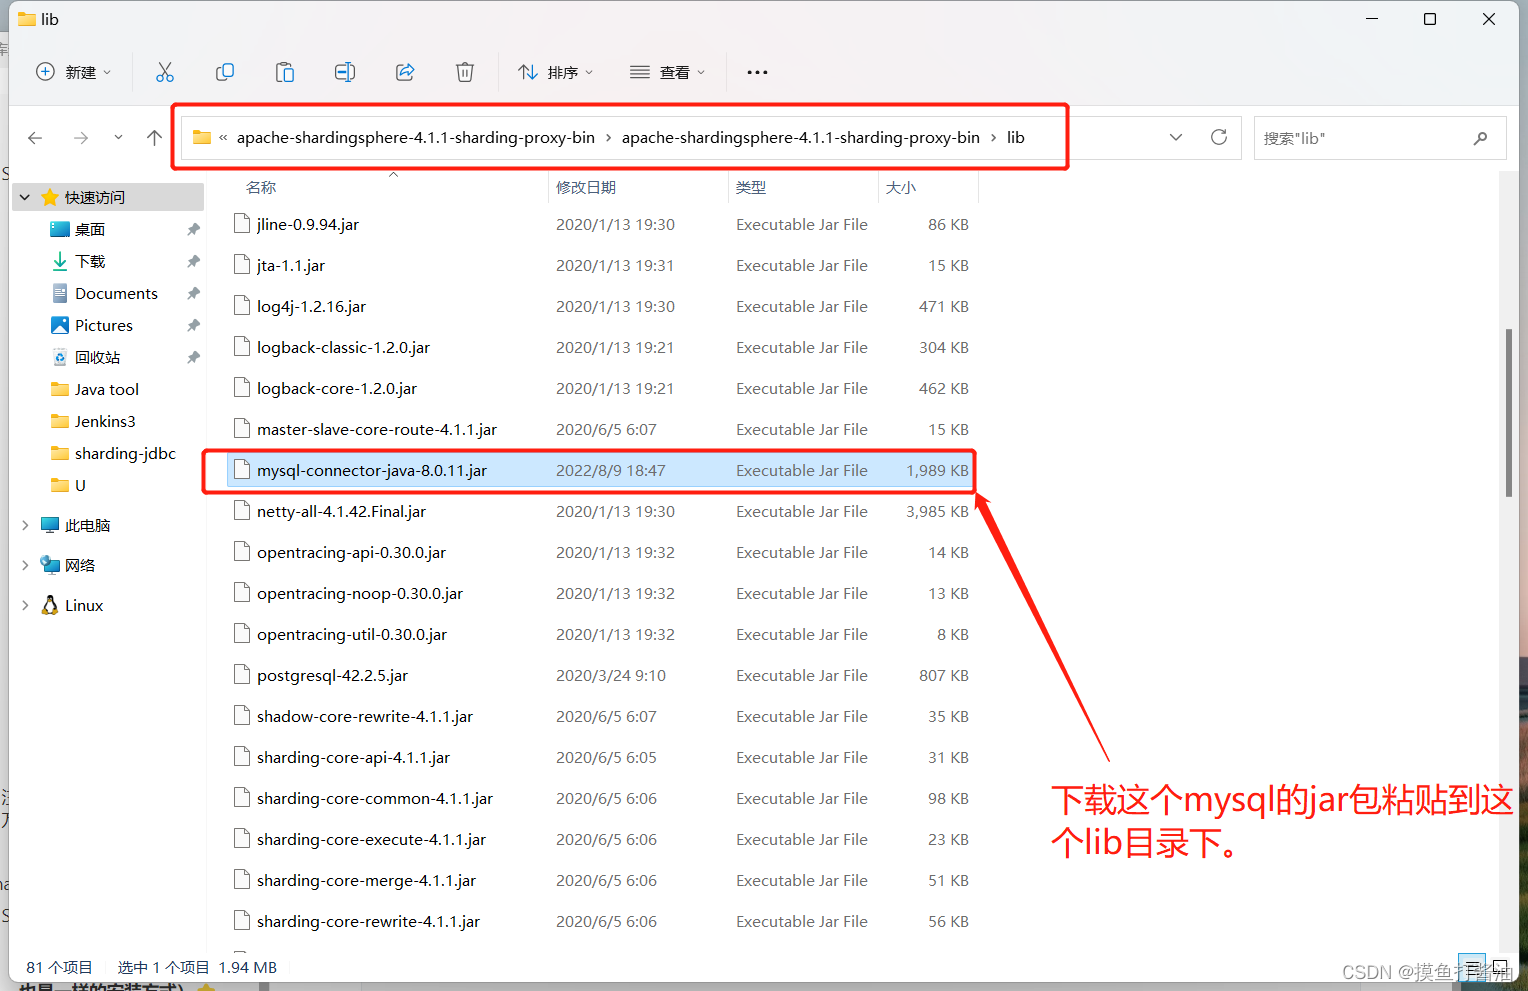Select sharding-core-execute-4.1.1.jar file
1528x991 pixels.
600,839
